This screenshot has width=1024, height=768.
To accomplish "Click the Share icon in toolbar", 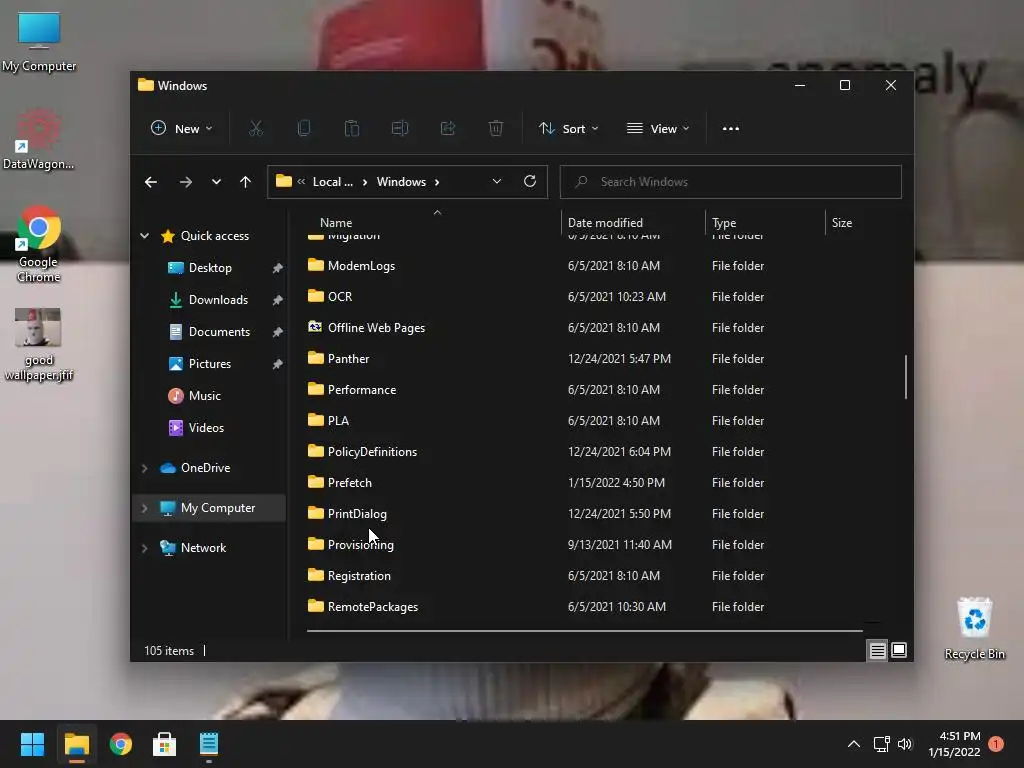I will 448,129.
